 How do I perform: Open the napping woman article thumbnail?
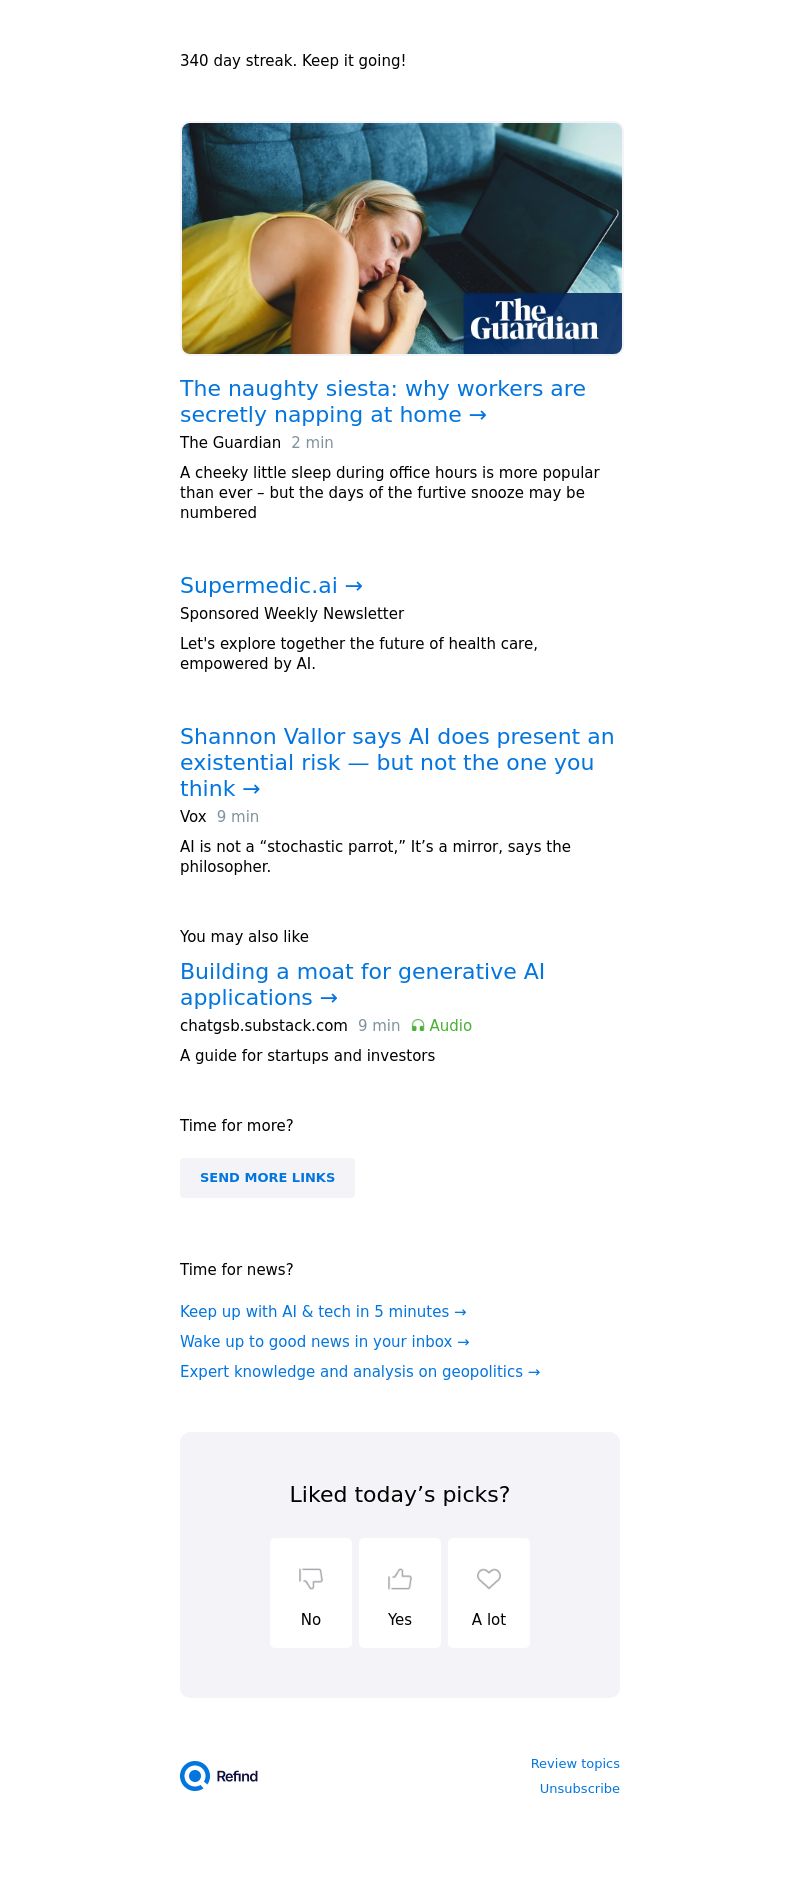[402, 238]
